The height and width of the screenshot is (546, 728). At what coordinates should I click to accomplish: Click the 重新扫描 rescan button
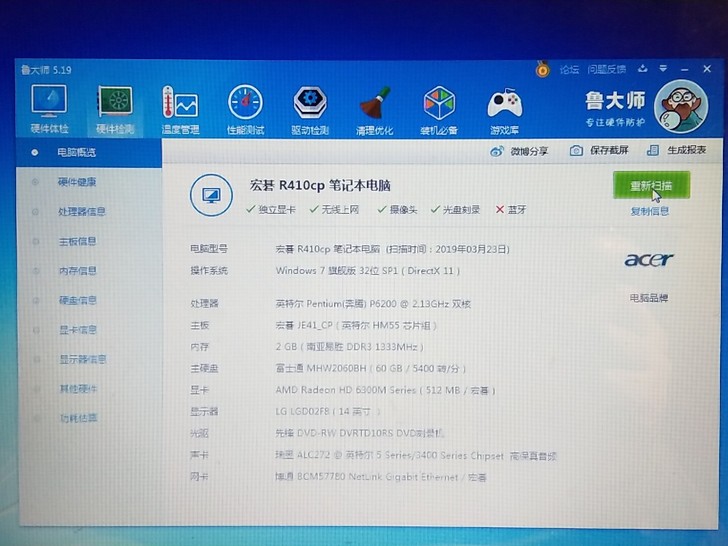(x=651, y=185)
